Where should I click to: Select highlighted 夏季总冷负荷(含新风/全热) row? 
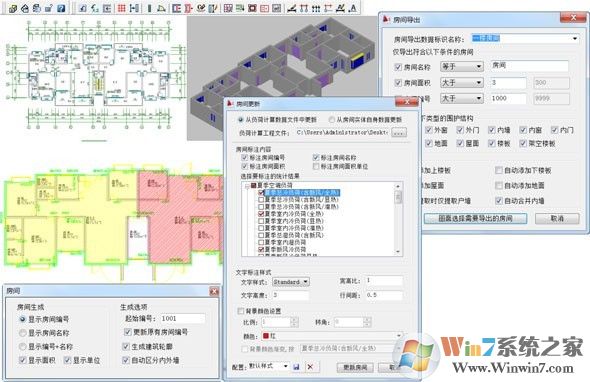click(302, 192)
